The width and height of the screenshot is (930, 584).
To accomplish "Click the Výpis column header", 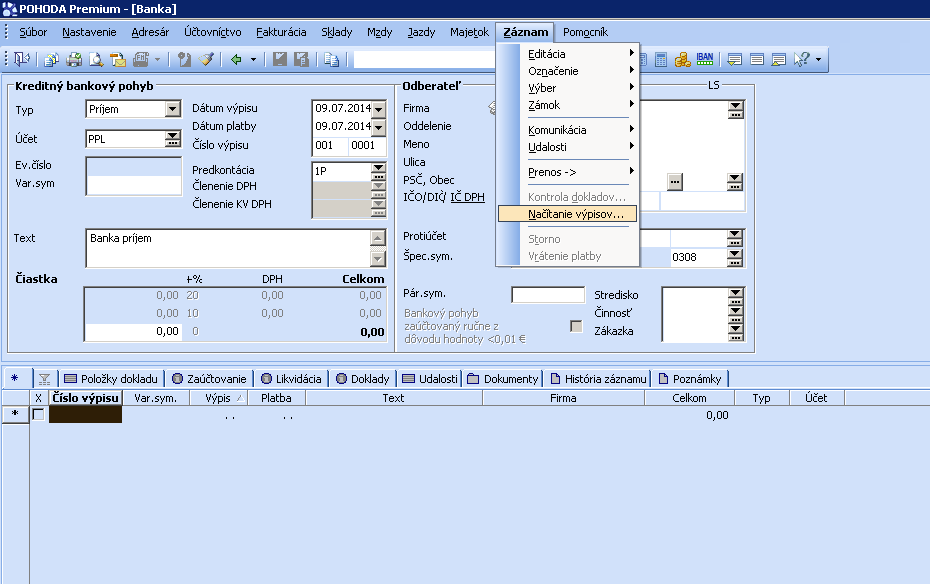I will coord(218,398).
